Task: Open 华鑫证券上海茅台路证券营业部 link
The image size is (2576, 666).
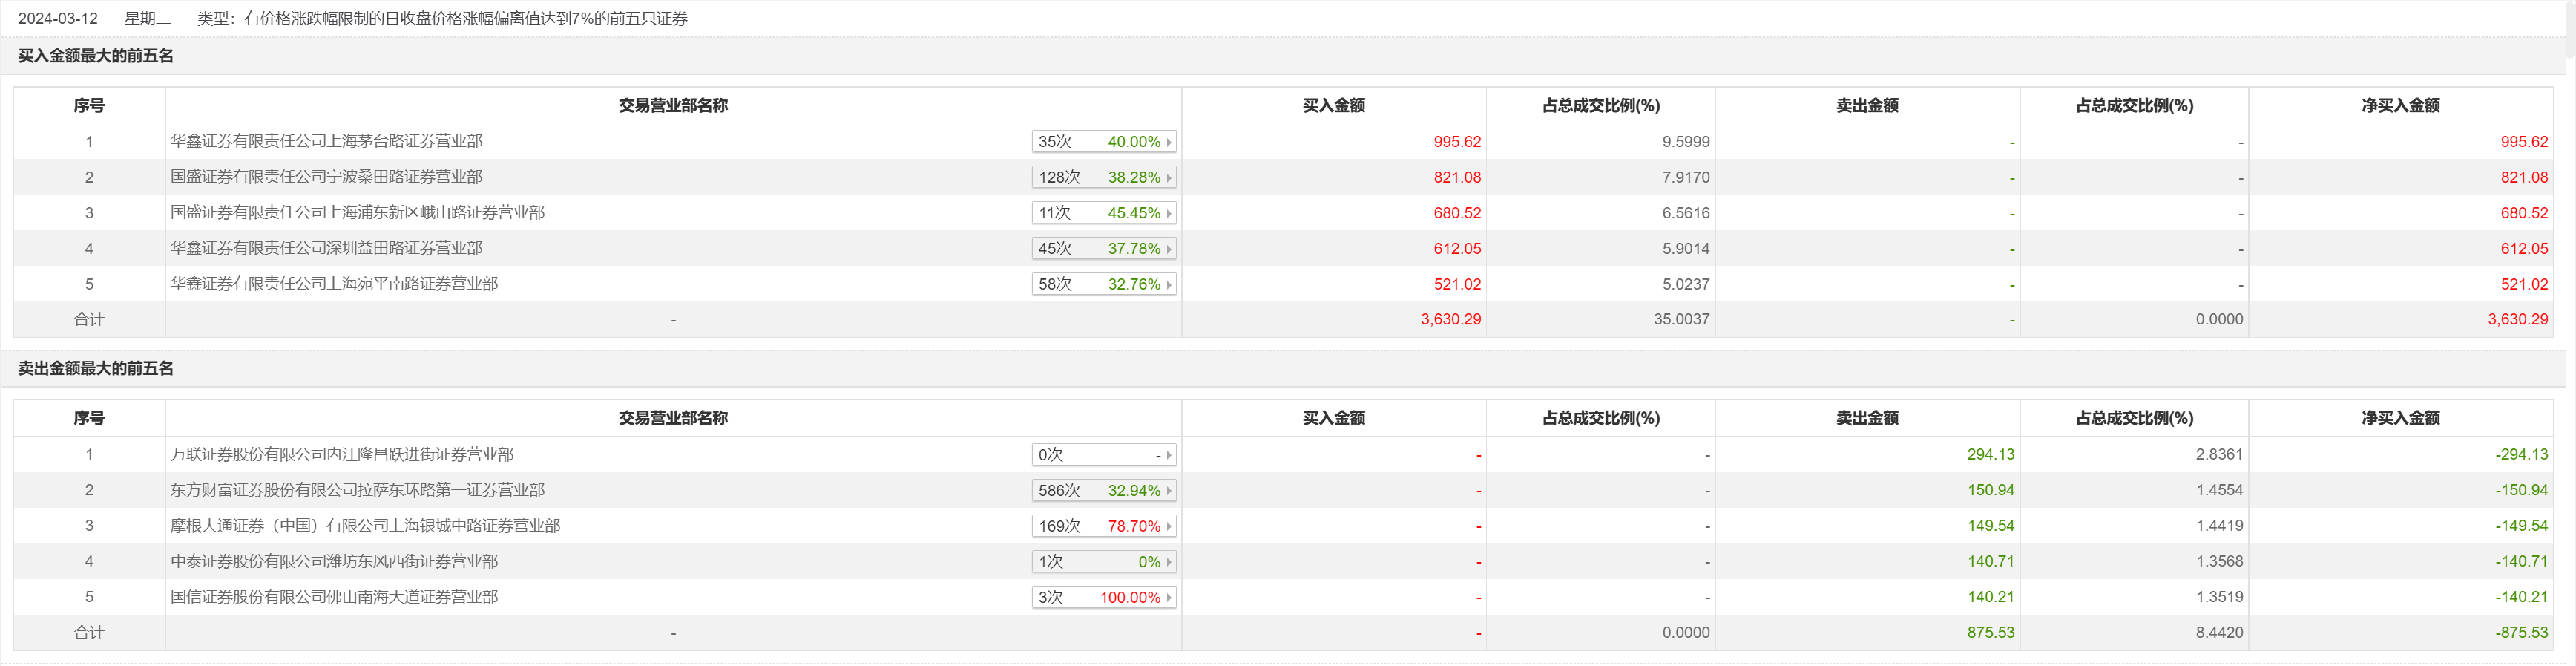Action: 326,142
